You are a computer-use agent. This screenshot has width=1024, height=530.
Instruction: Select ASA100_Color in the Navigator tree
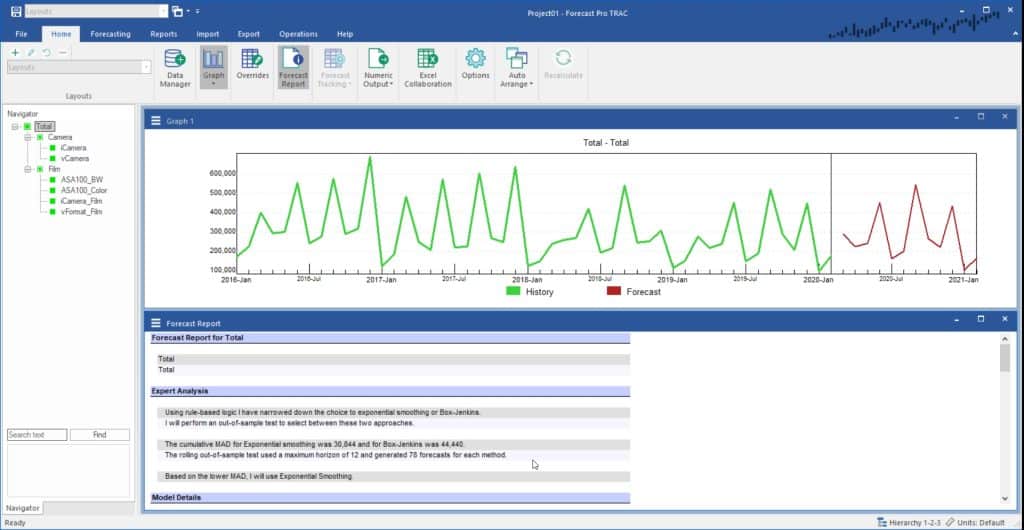pos(84,190)
